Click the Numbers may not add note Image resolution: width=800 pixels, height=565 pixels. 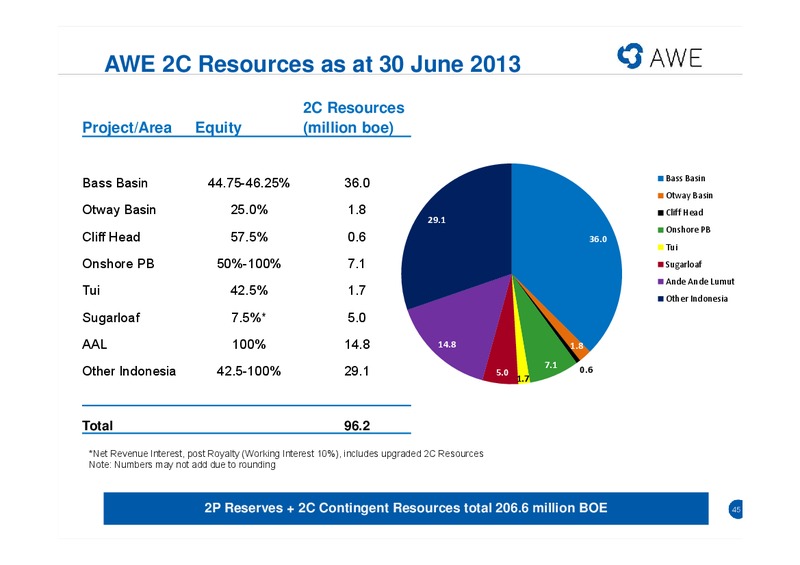tap(182, 465)
